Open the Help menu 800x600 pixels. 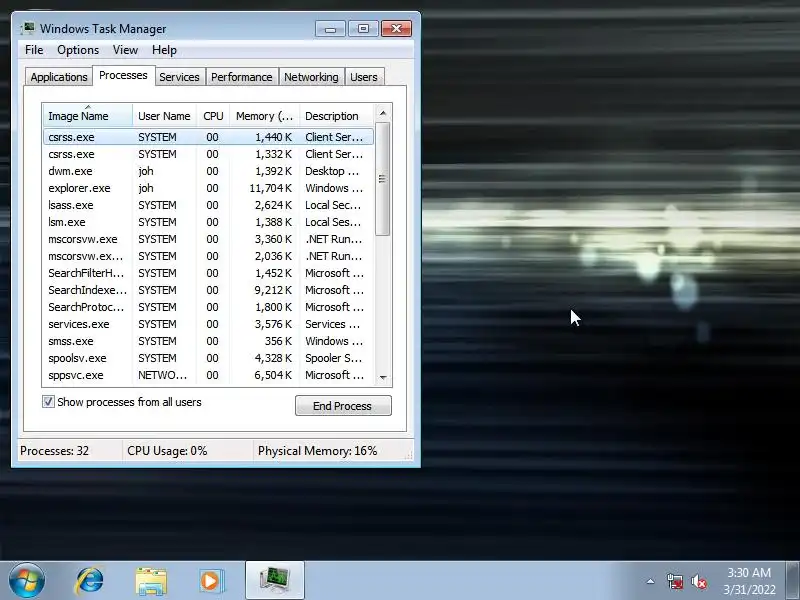click(x=164, y=50)
